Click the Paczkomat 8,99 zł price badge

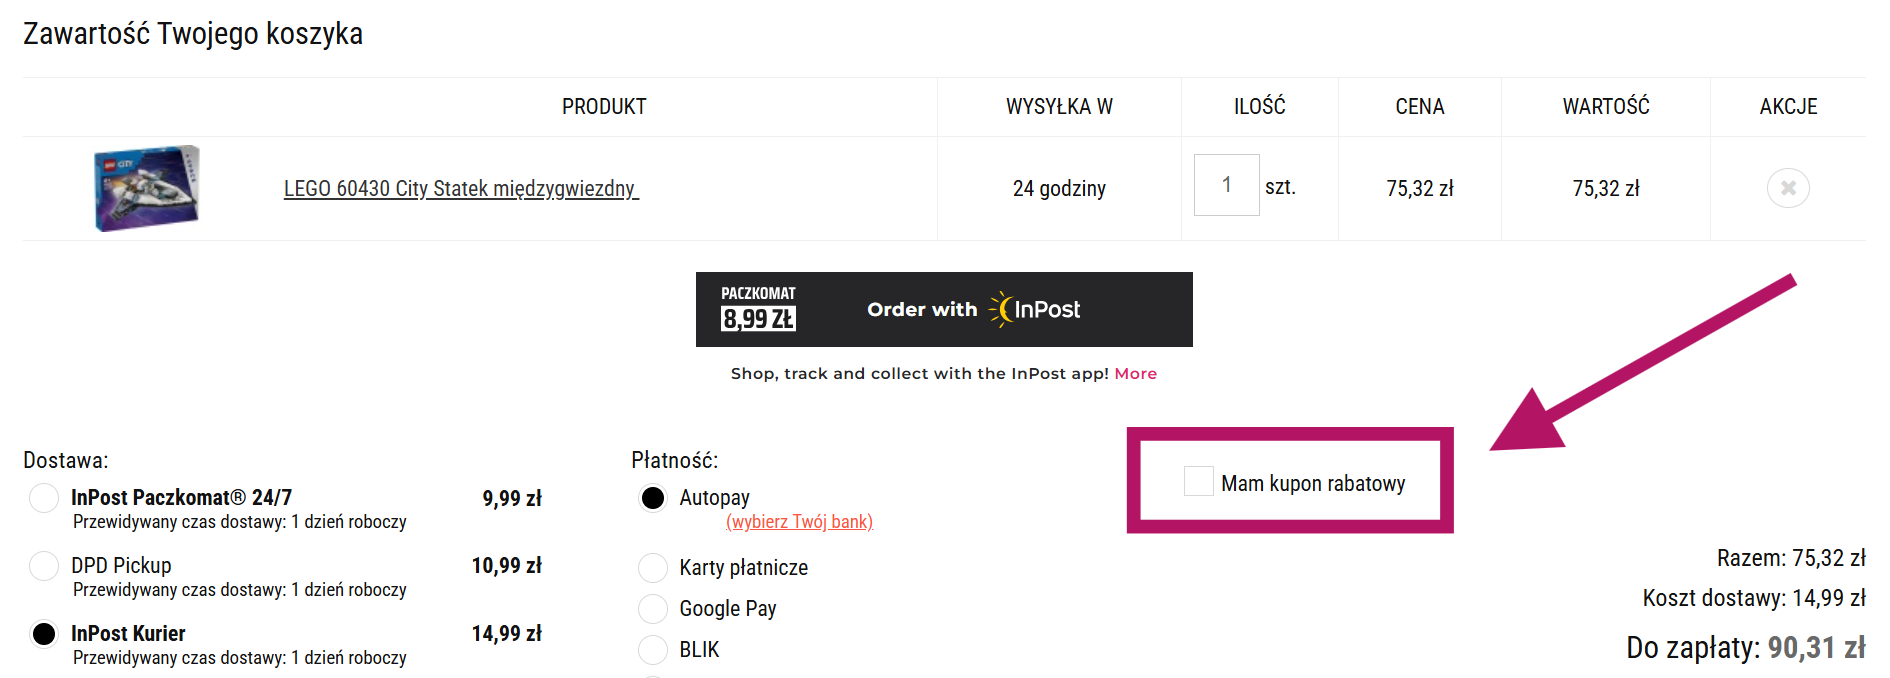(758, 309)
